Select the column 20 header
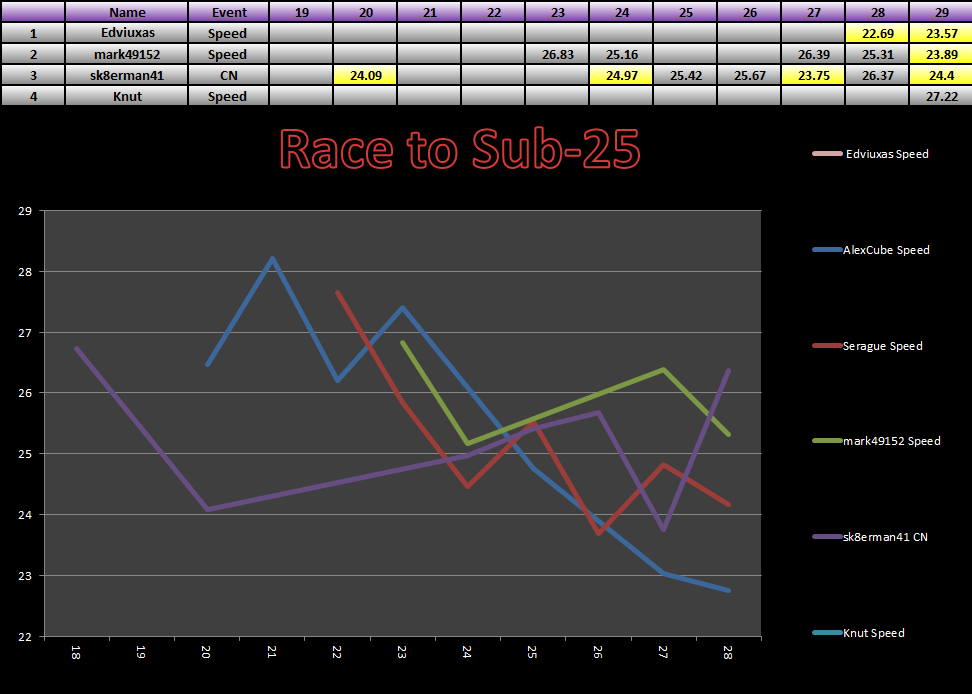 366,12
